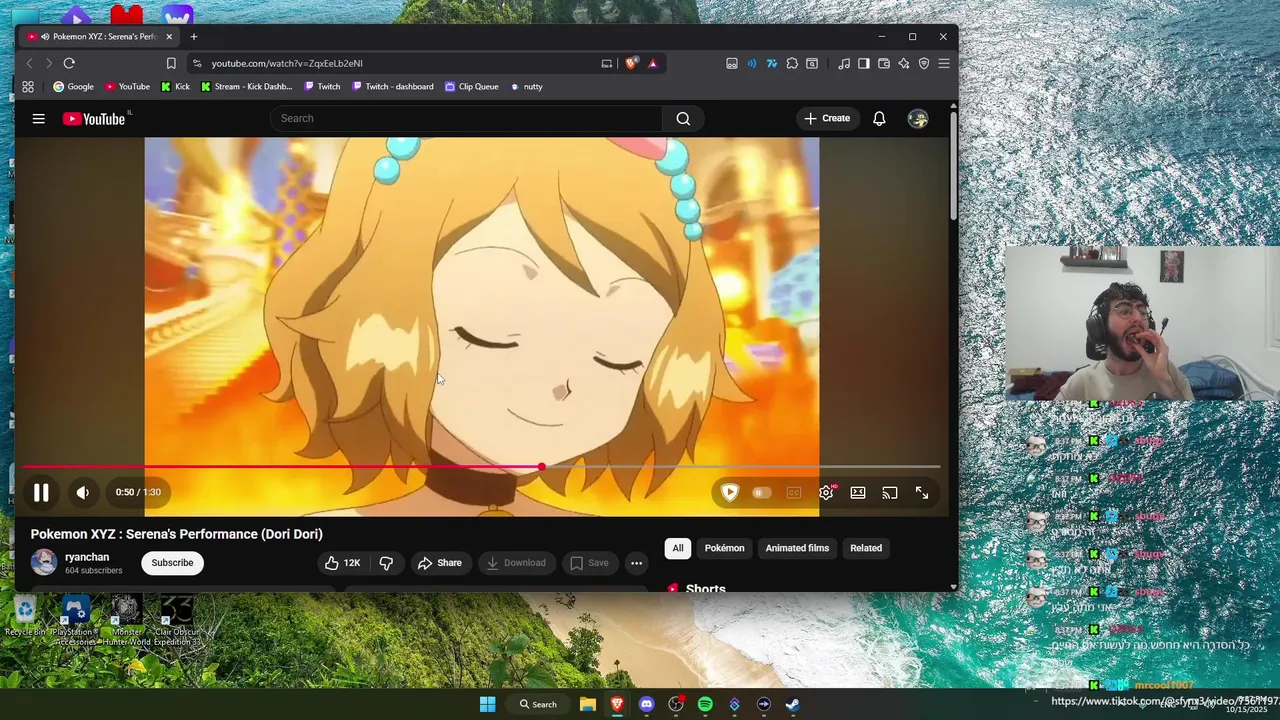Toggle closed captions CC button
This screenshot has height=720, width=1280.
pos(794,492)
